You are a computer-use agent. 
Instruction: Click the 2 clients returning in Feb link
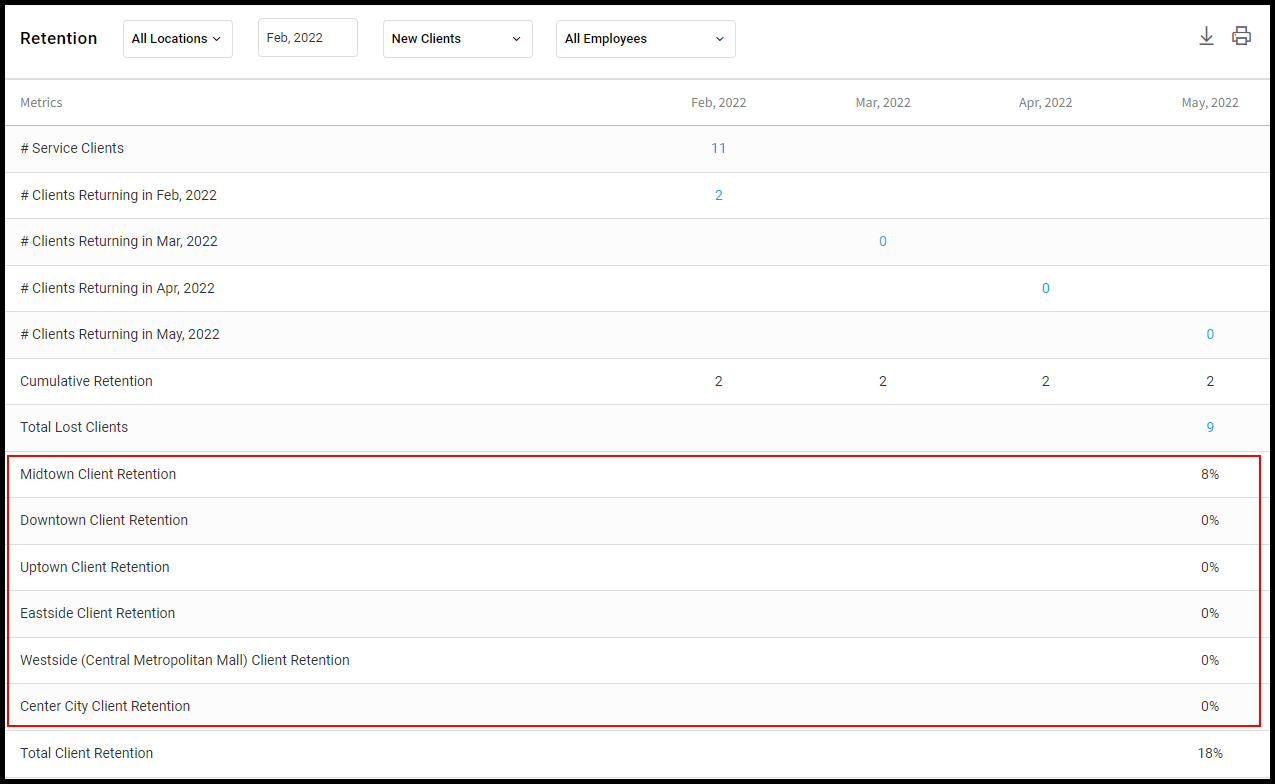(x=718, y=195)
